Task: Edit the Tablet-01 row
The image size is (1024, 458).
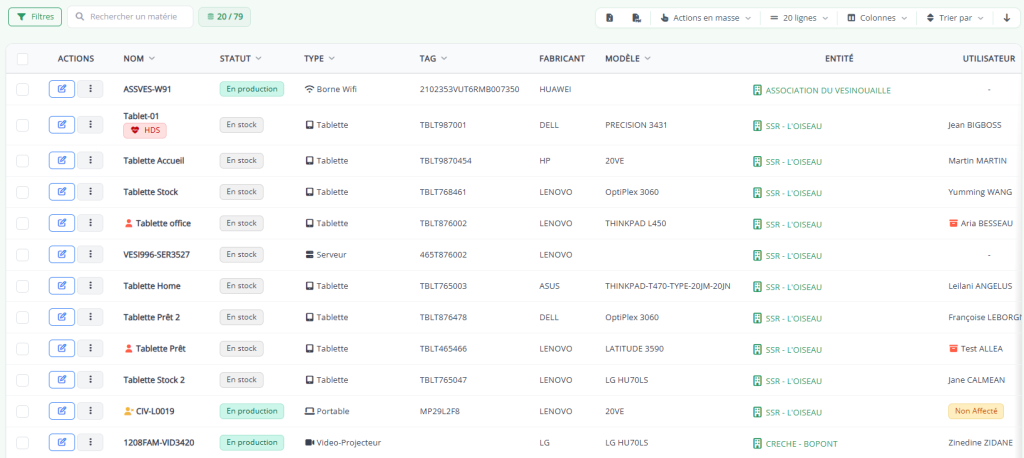Action: click(x=62, y=124)
